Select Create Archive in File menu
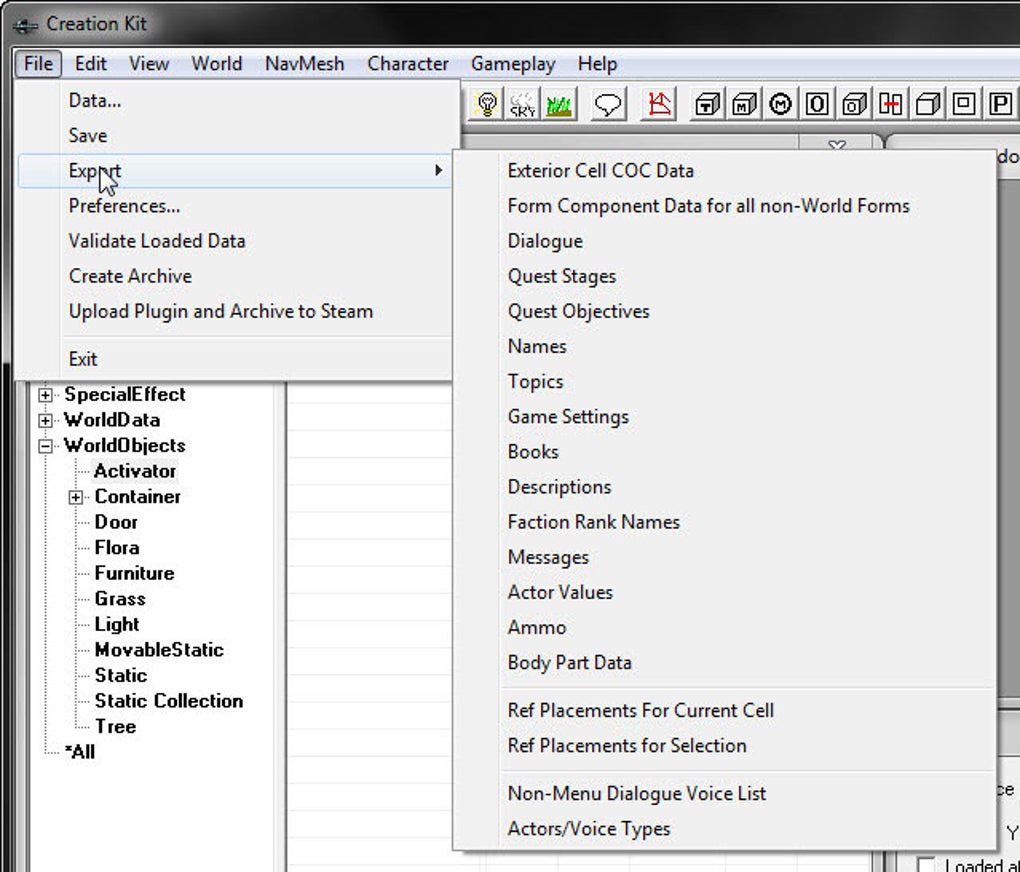Image resolution: width=1020 pixels, height=872 pixels. pyautogui.click(x=130, y=276)
